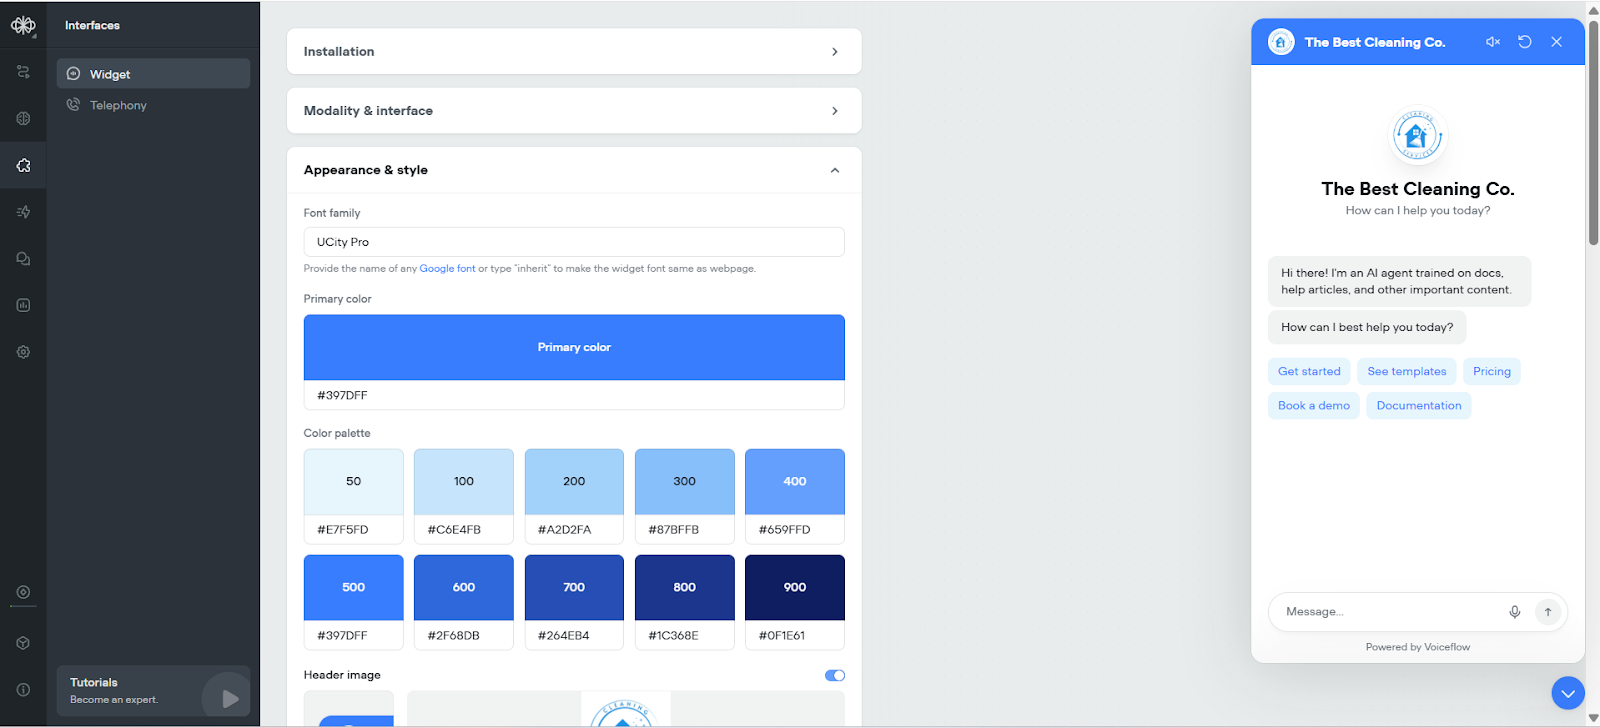The image size is (1600, 728).
Task: Click the Powered by Voiceflow text
Action: pyautogui.click(x=1418, y=647)
